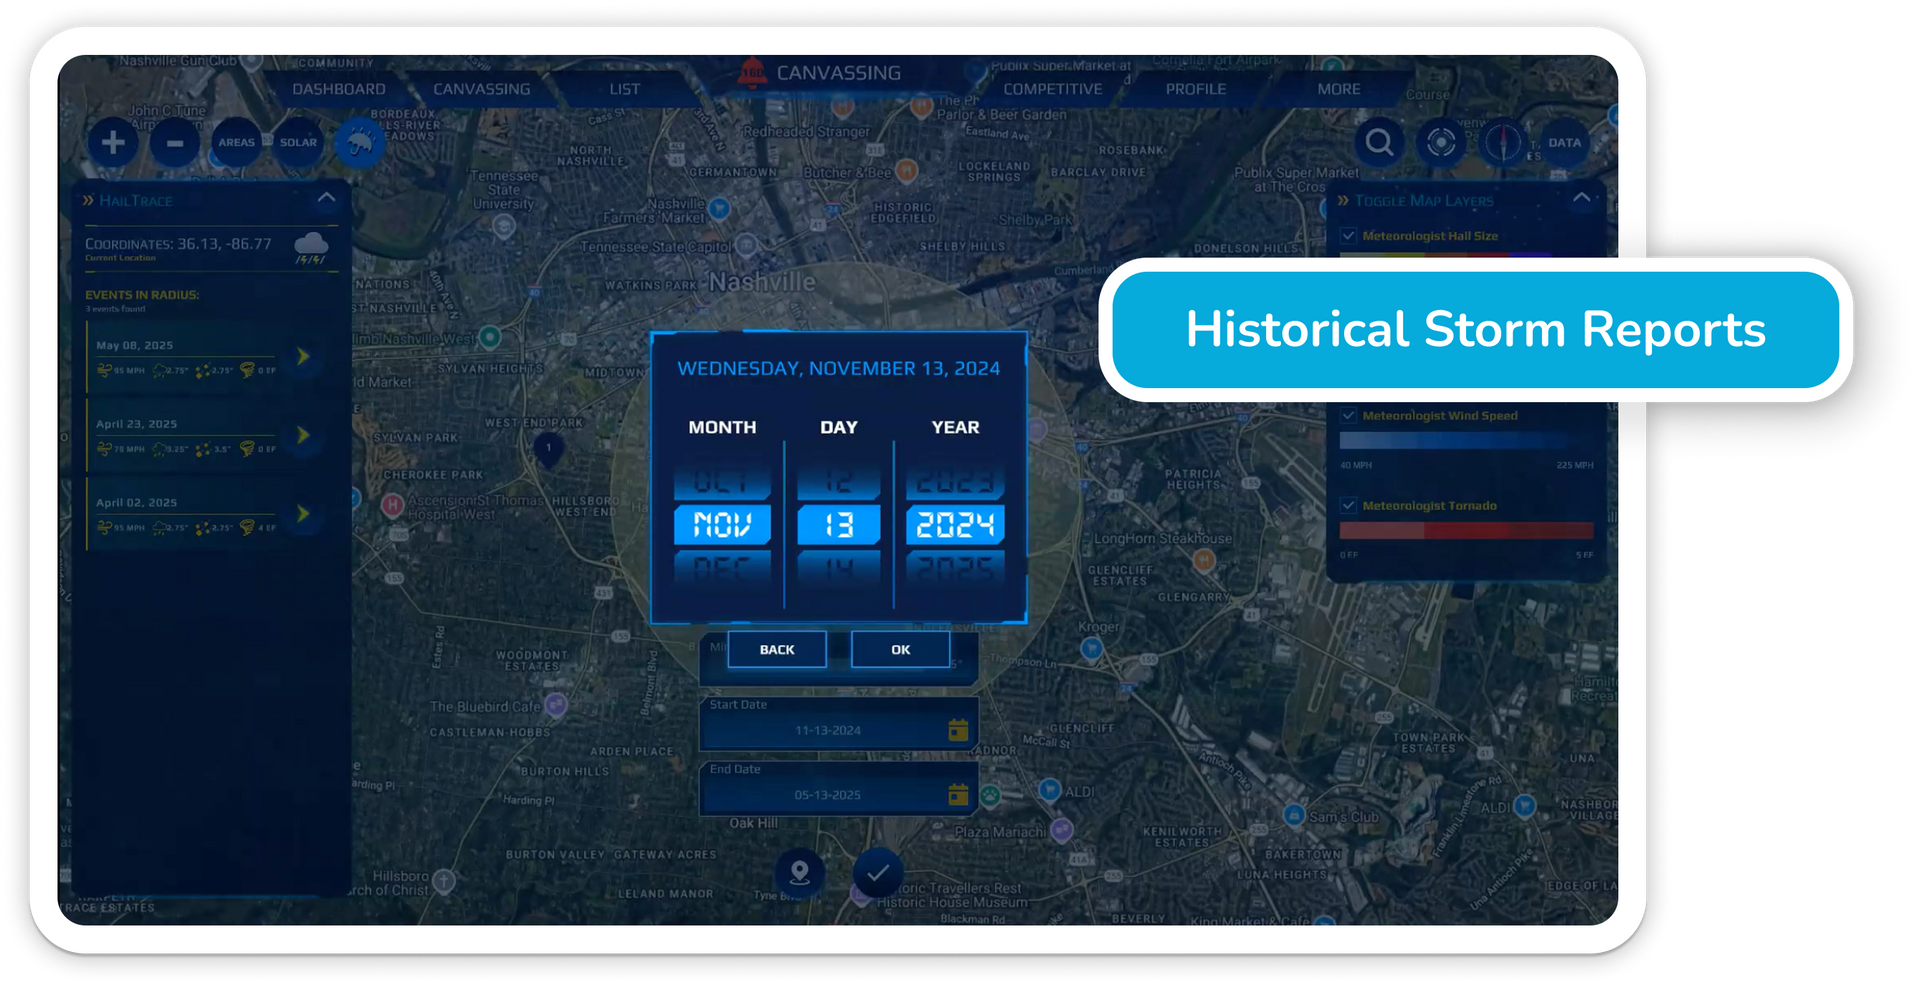This screenshot has width=1920, height=986.
Task: Click the tornado icon in May 08 event
Action: pyautogui.click(x=247, y=370)
